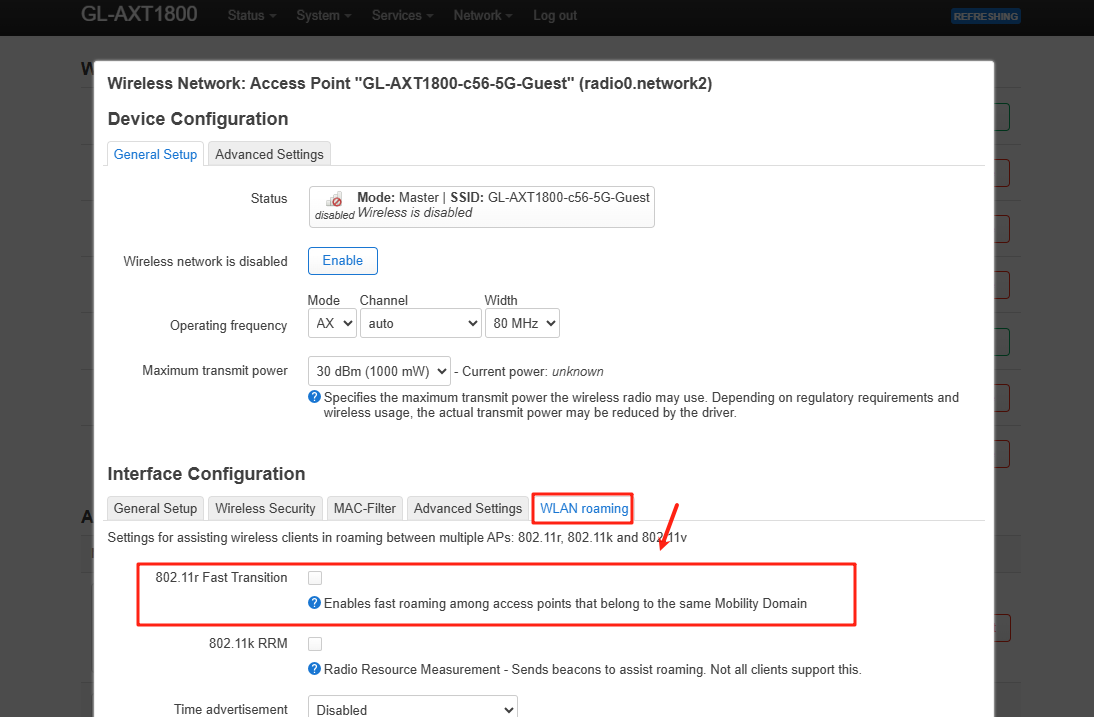Select the MAC-Filter tab
1094x717 pixels.
point(365,508)
